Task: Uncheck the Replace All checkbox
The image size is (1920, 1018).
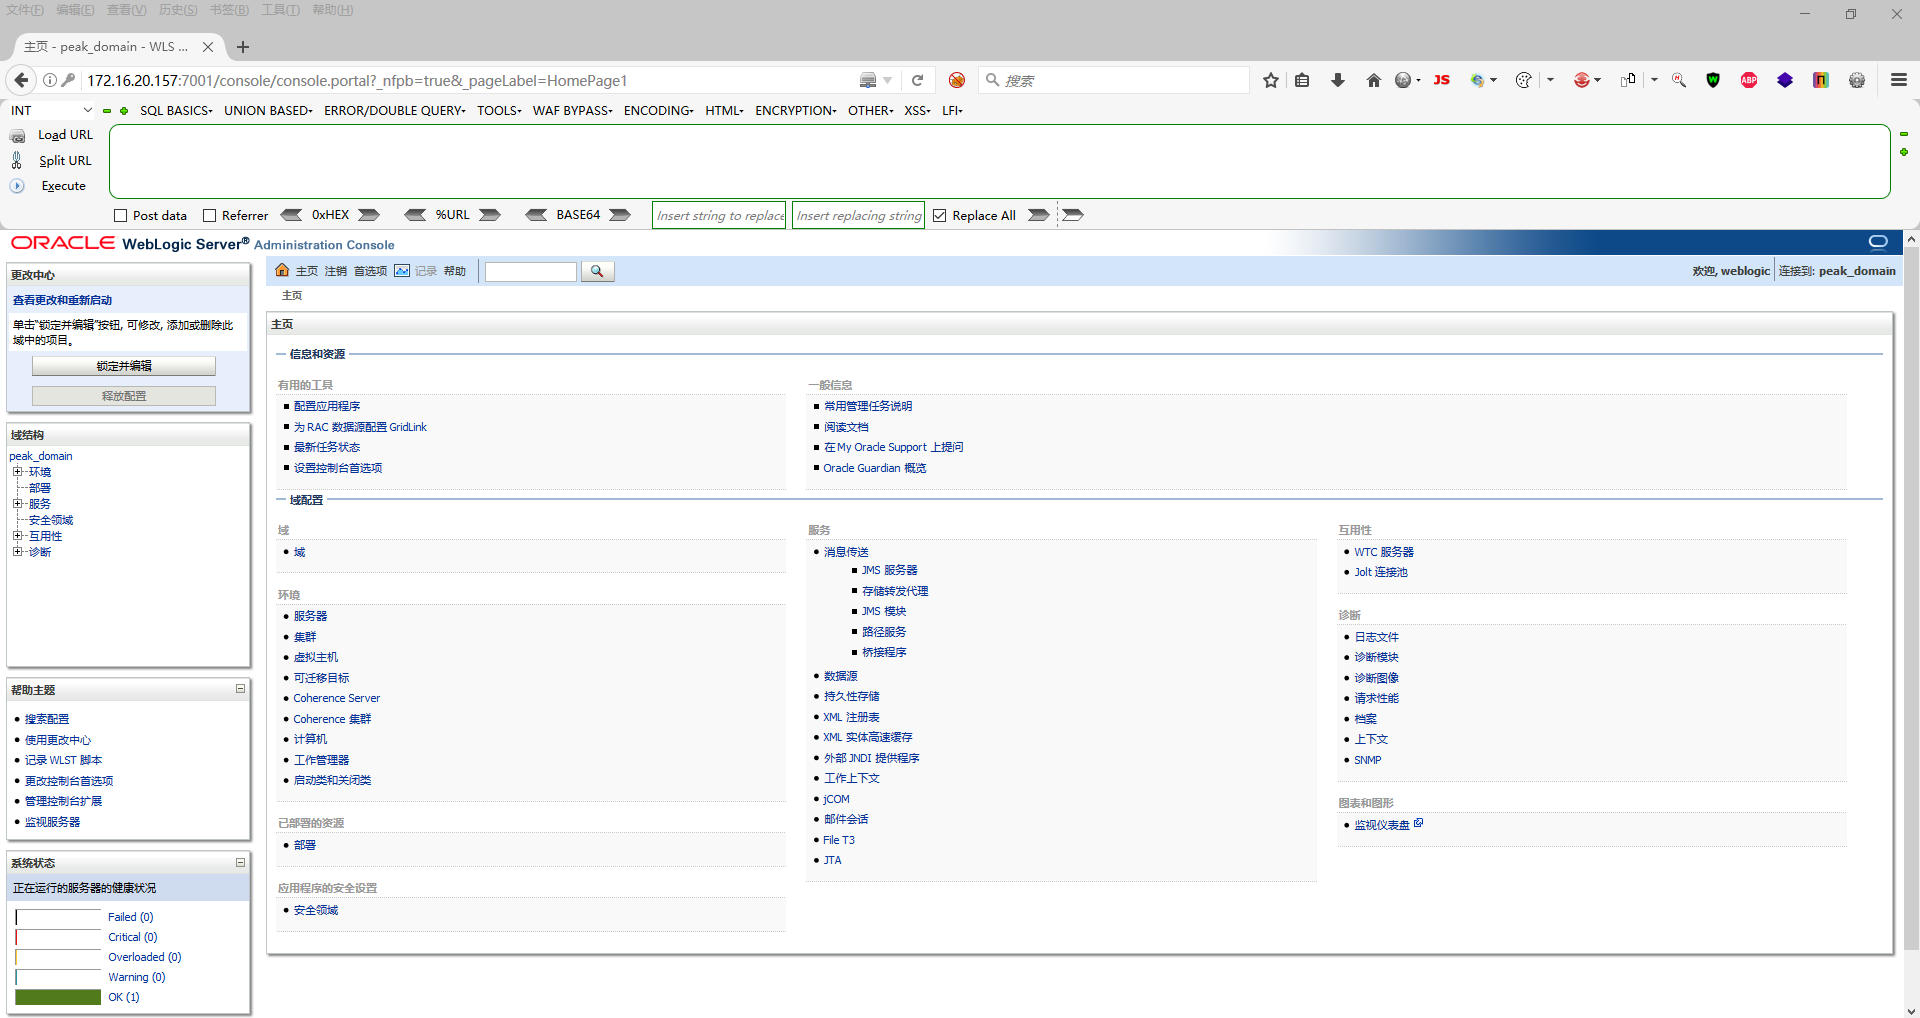Action: point(939,214)
